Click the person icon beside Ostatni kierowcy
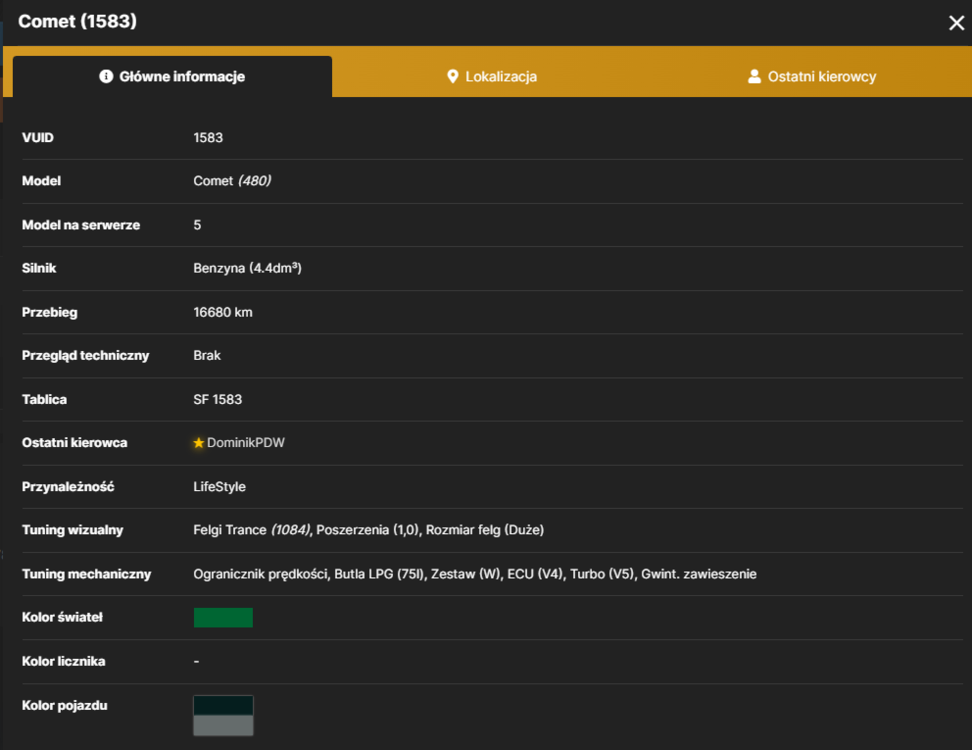The height and width of the screenshot is (750, 972). pyautogui.click(x=754, y=76)
